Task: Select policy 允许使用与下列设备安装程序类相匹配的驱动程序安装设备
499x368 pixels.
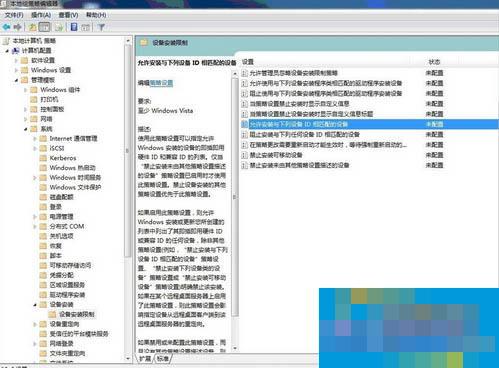Action: click(326, 83)
